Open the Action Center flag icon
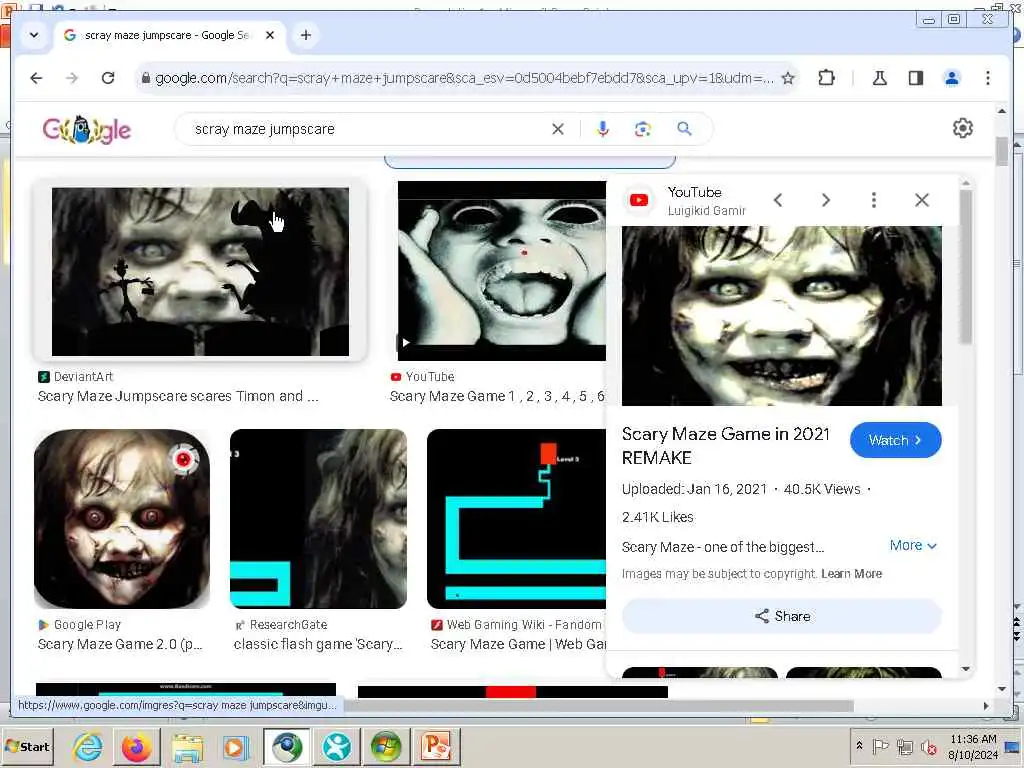 click(x=880, y=746)
